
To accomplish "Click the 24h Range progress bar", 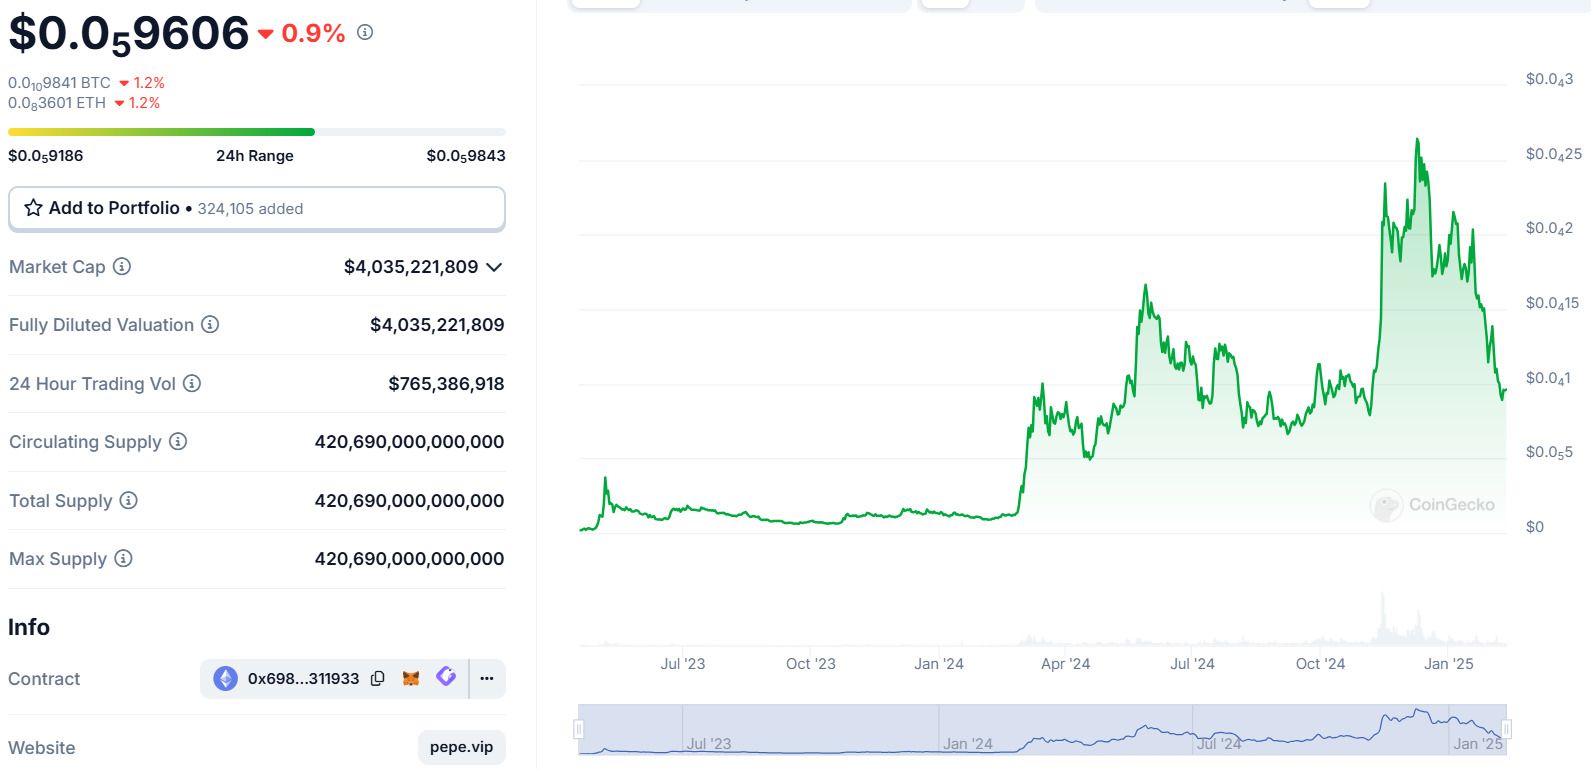I will (256, 132).
